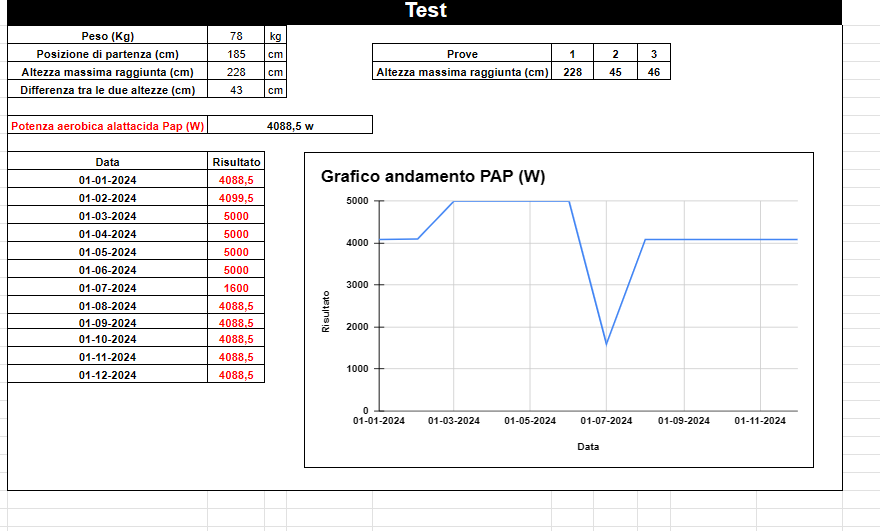Select the Prove column 2 header
Screen dimensions: 880x531
click(616, 53)
